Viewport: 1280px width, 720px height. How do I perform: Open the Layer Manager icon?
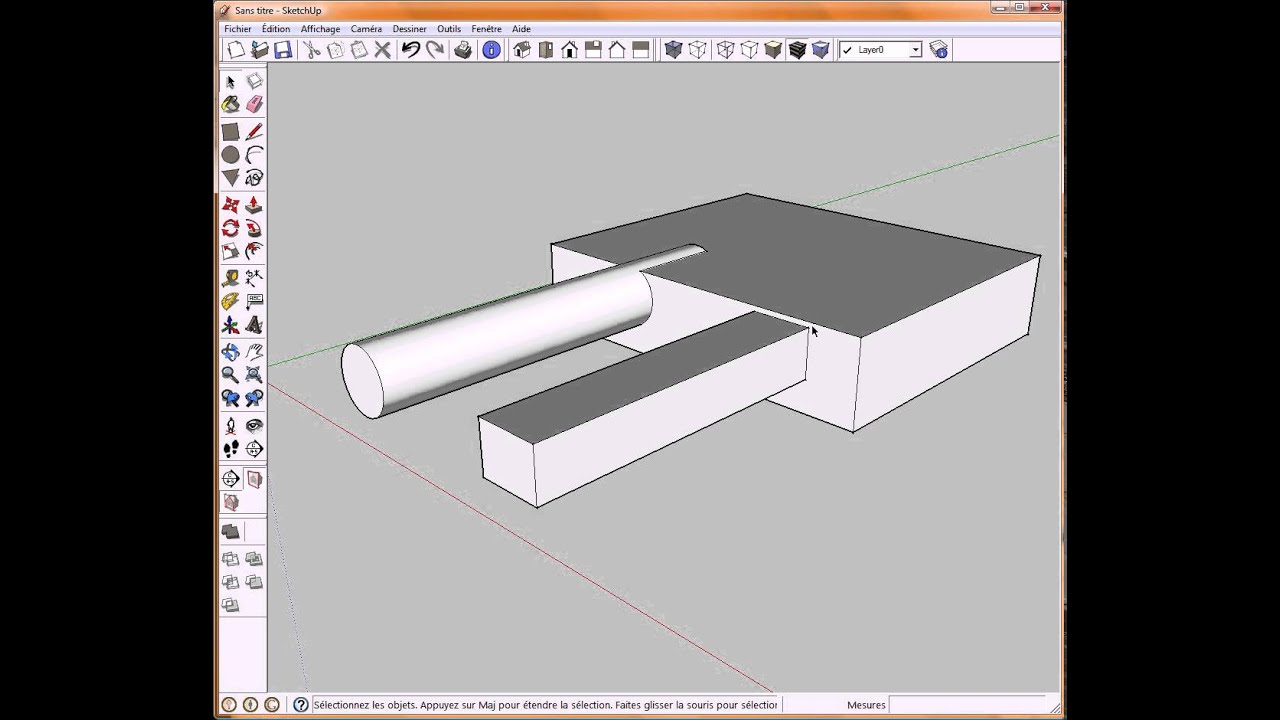tap(939, 50)
